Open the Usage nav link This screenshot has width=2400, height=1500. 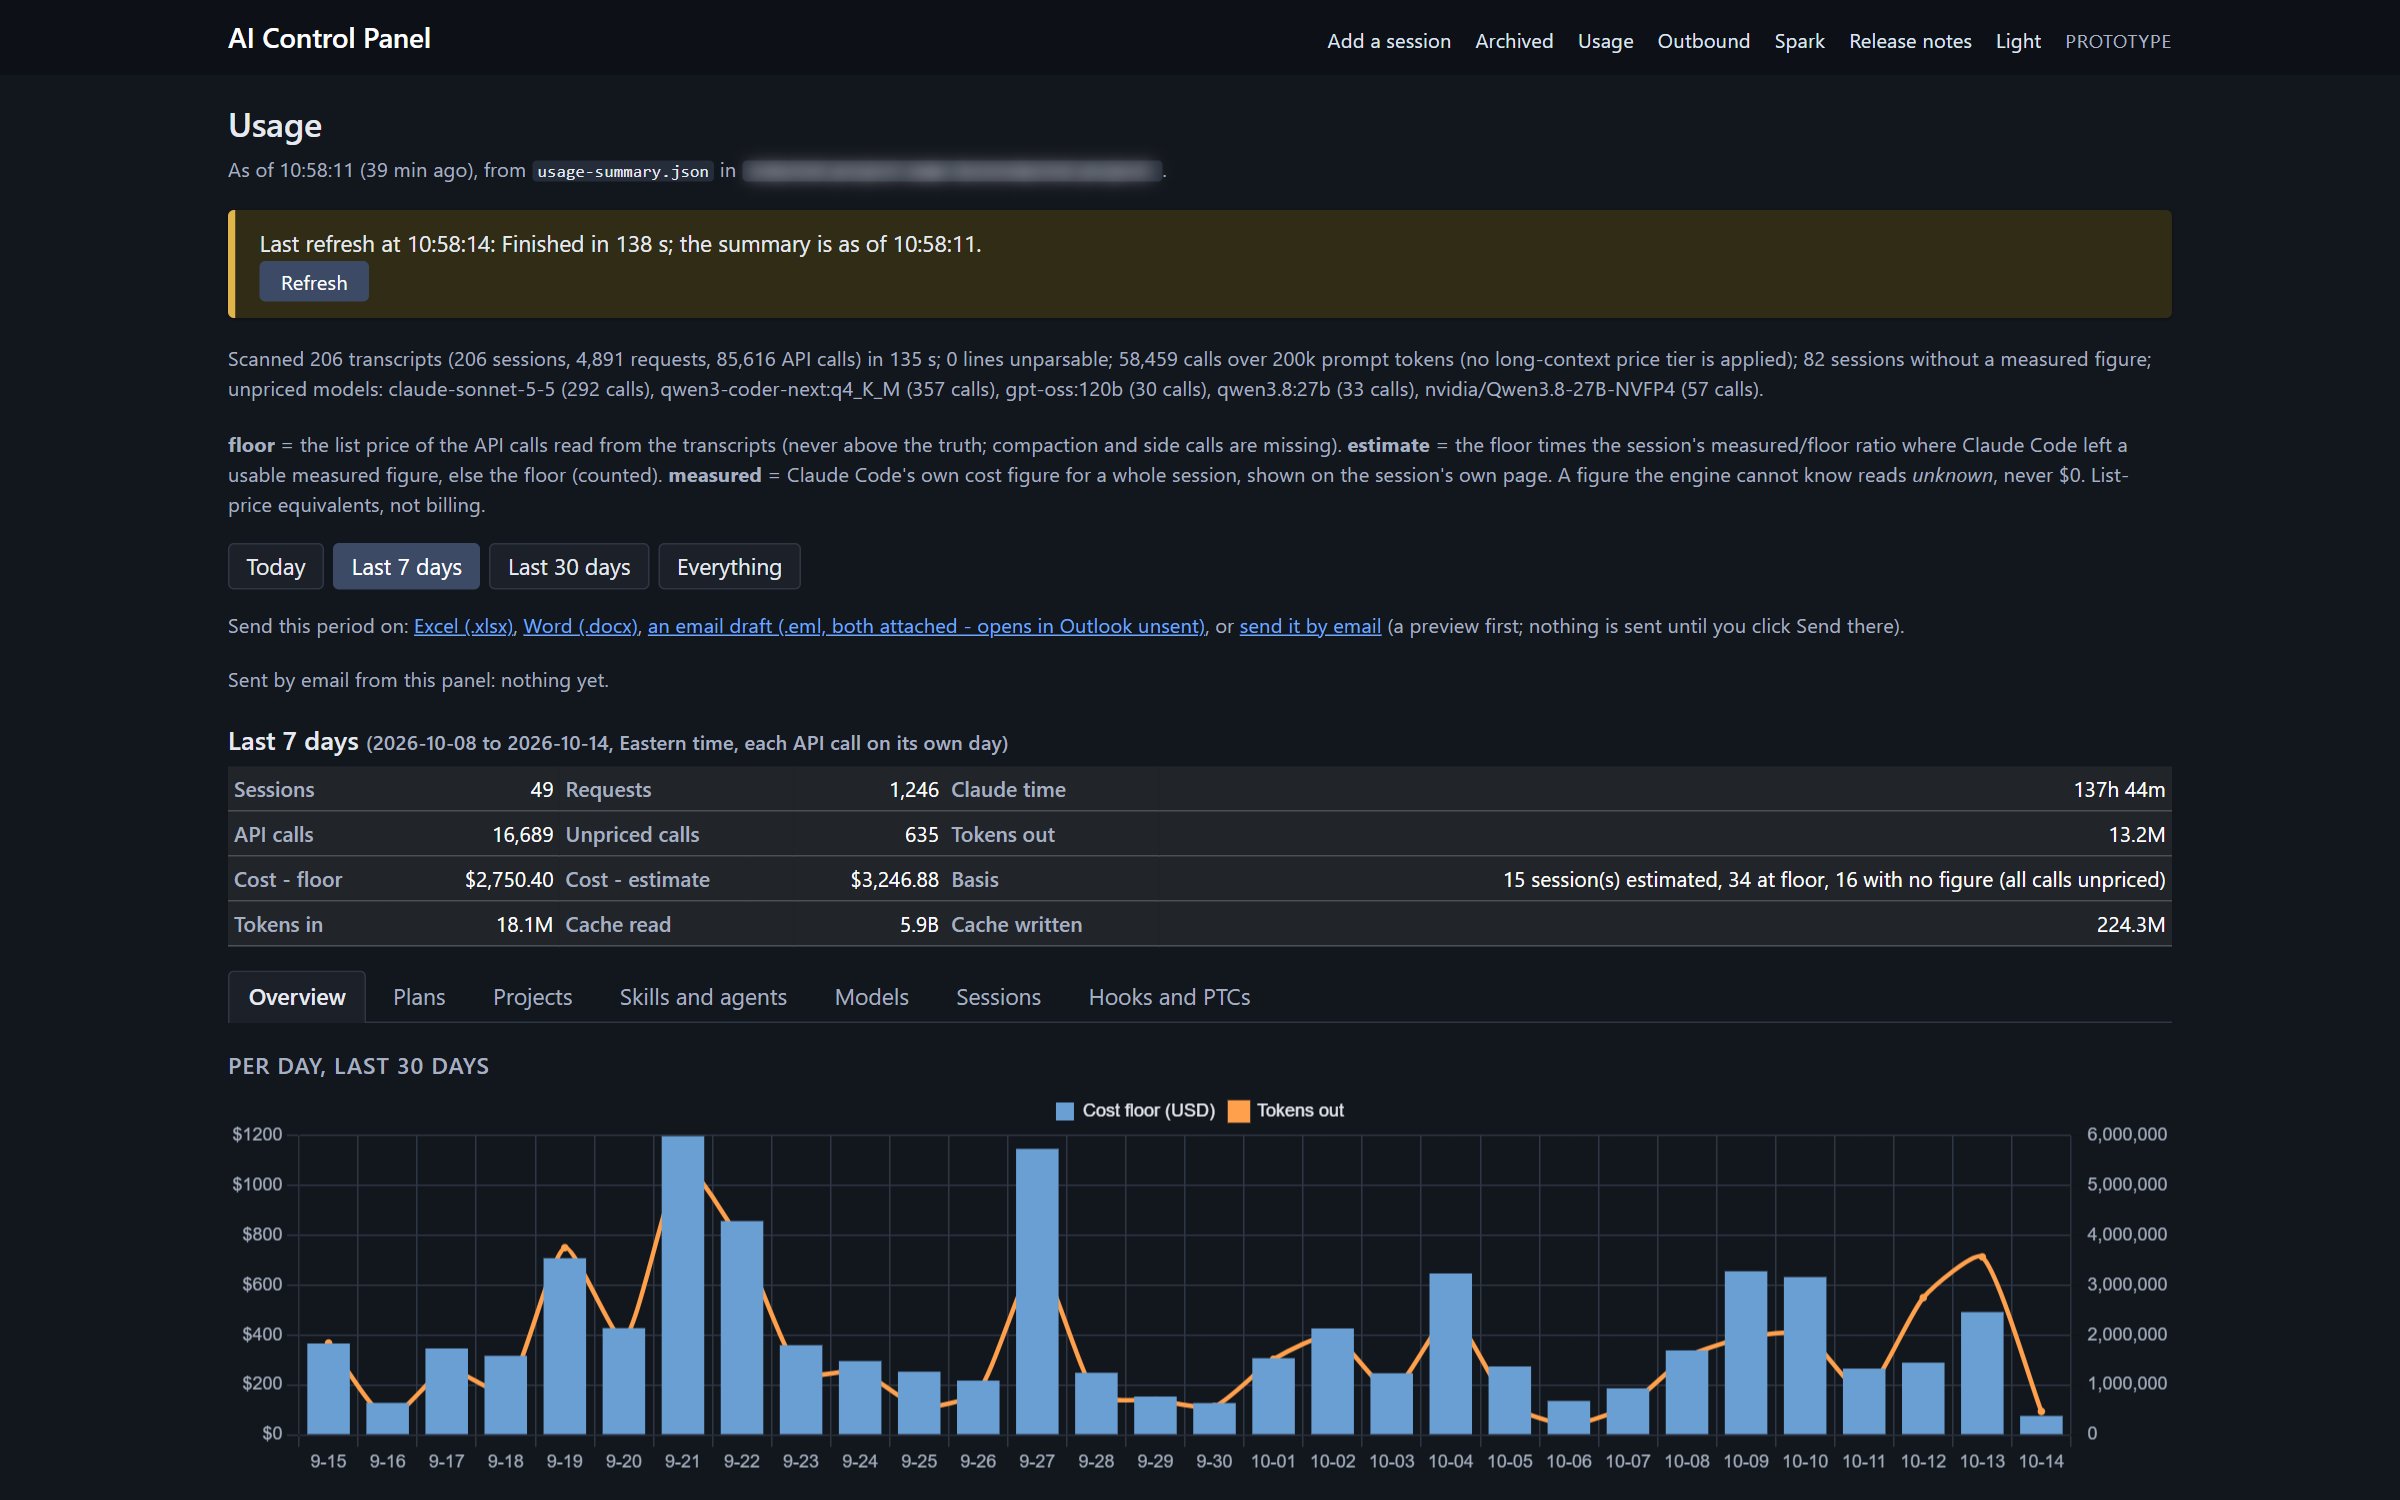pos(1605,41)
